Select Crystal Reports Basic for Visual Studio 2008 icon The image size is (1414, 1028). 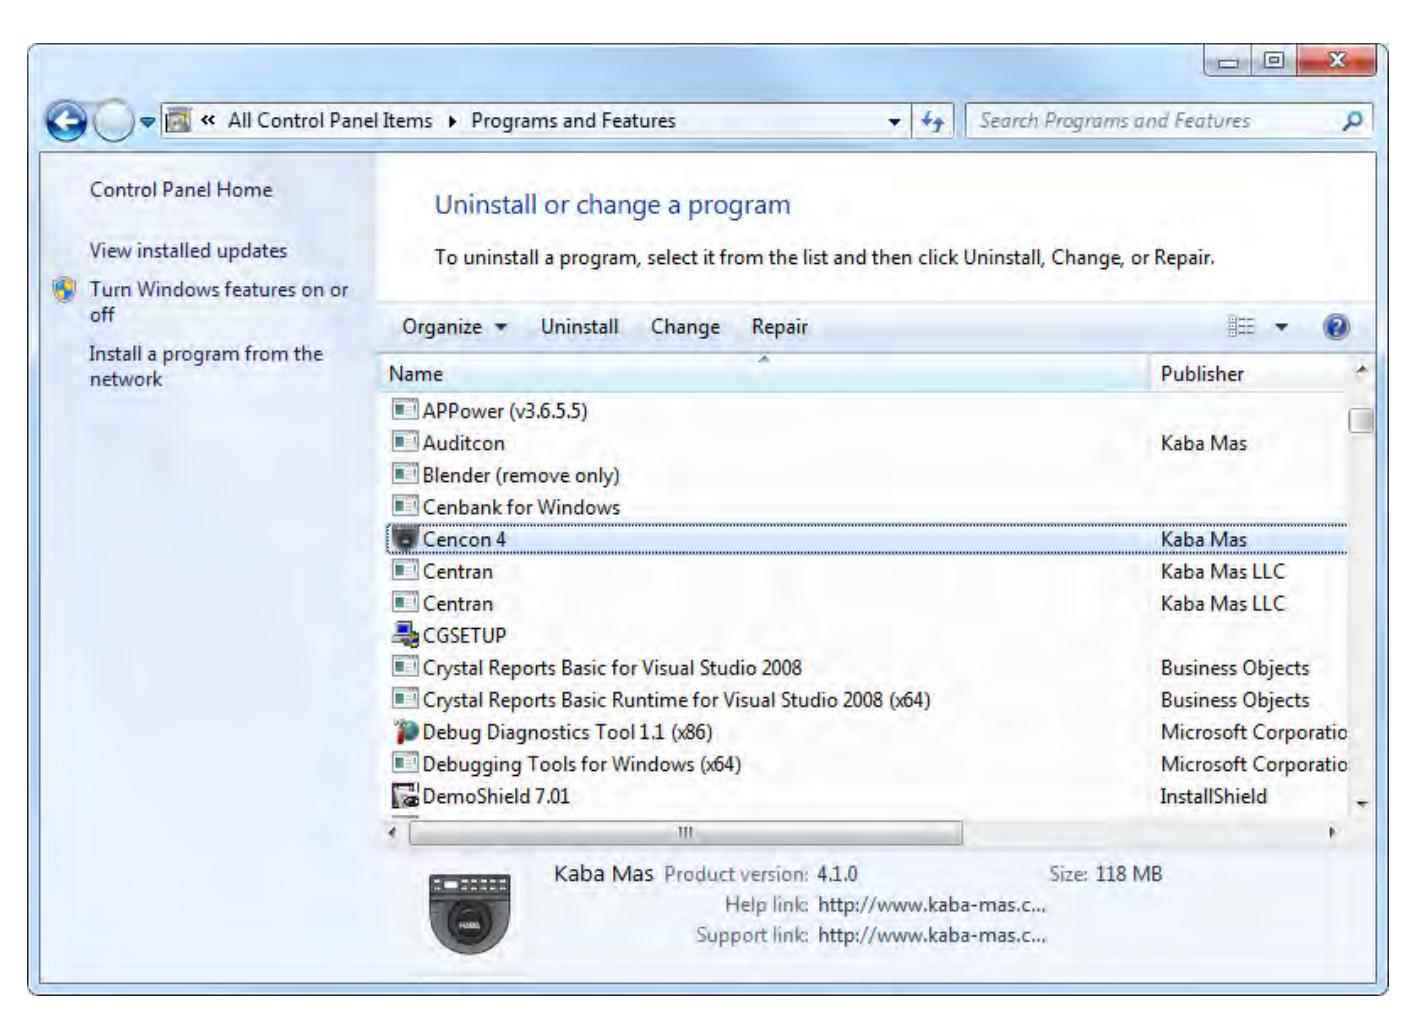click(x=404, y=667)
